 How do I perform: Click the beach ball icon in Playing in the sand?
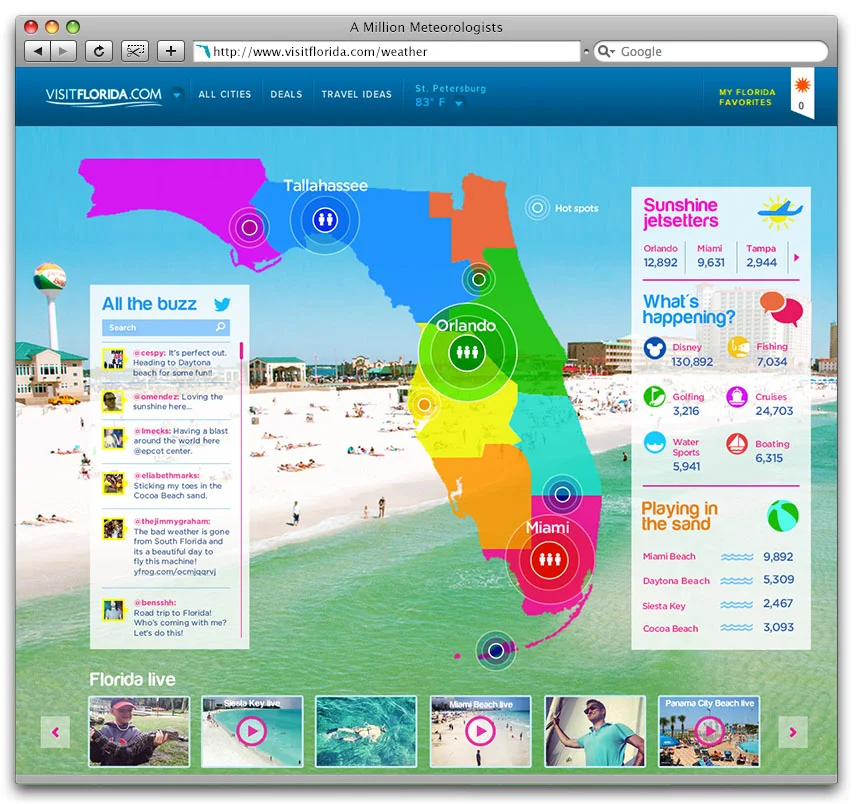[782, 516]
